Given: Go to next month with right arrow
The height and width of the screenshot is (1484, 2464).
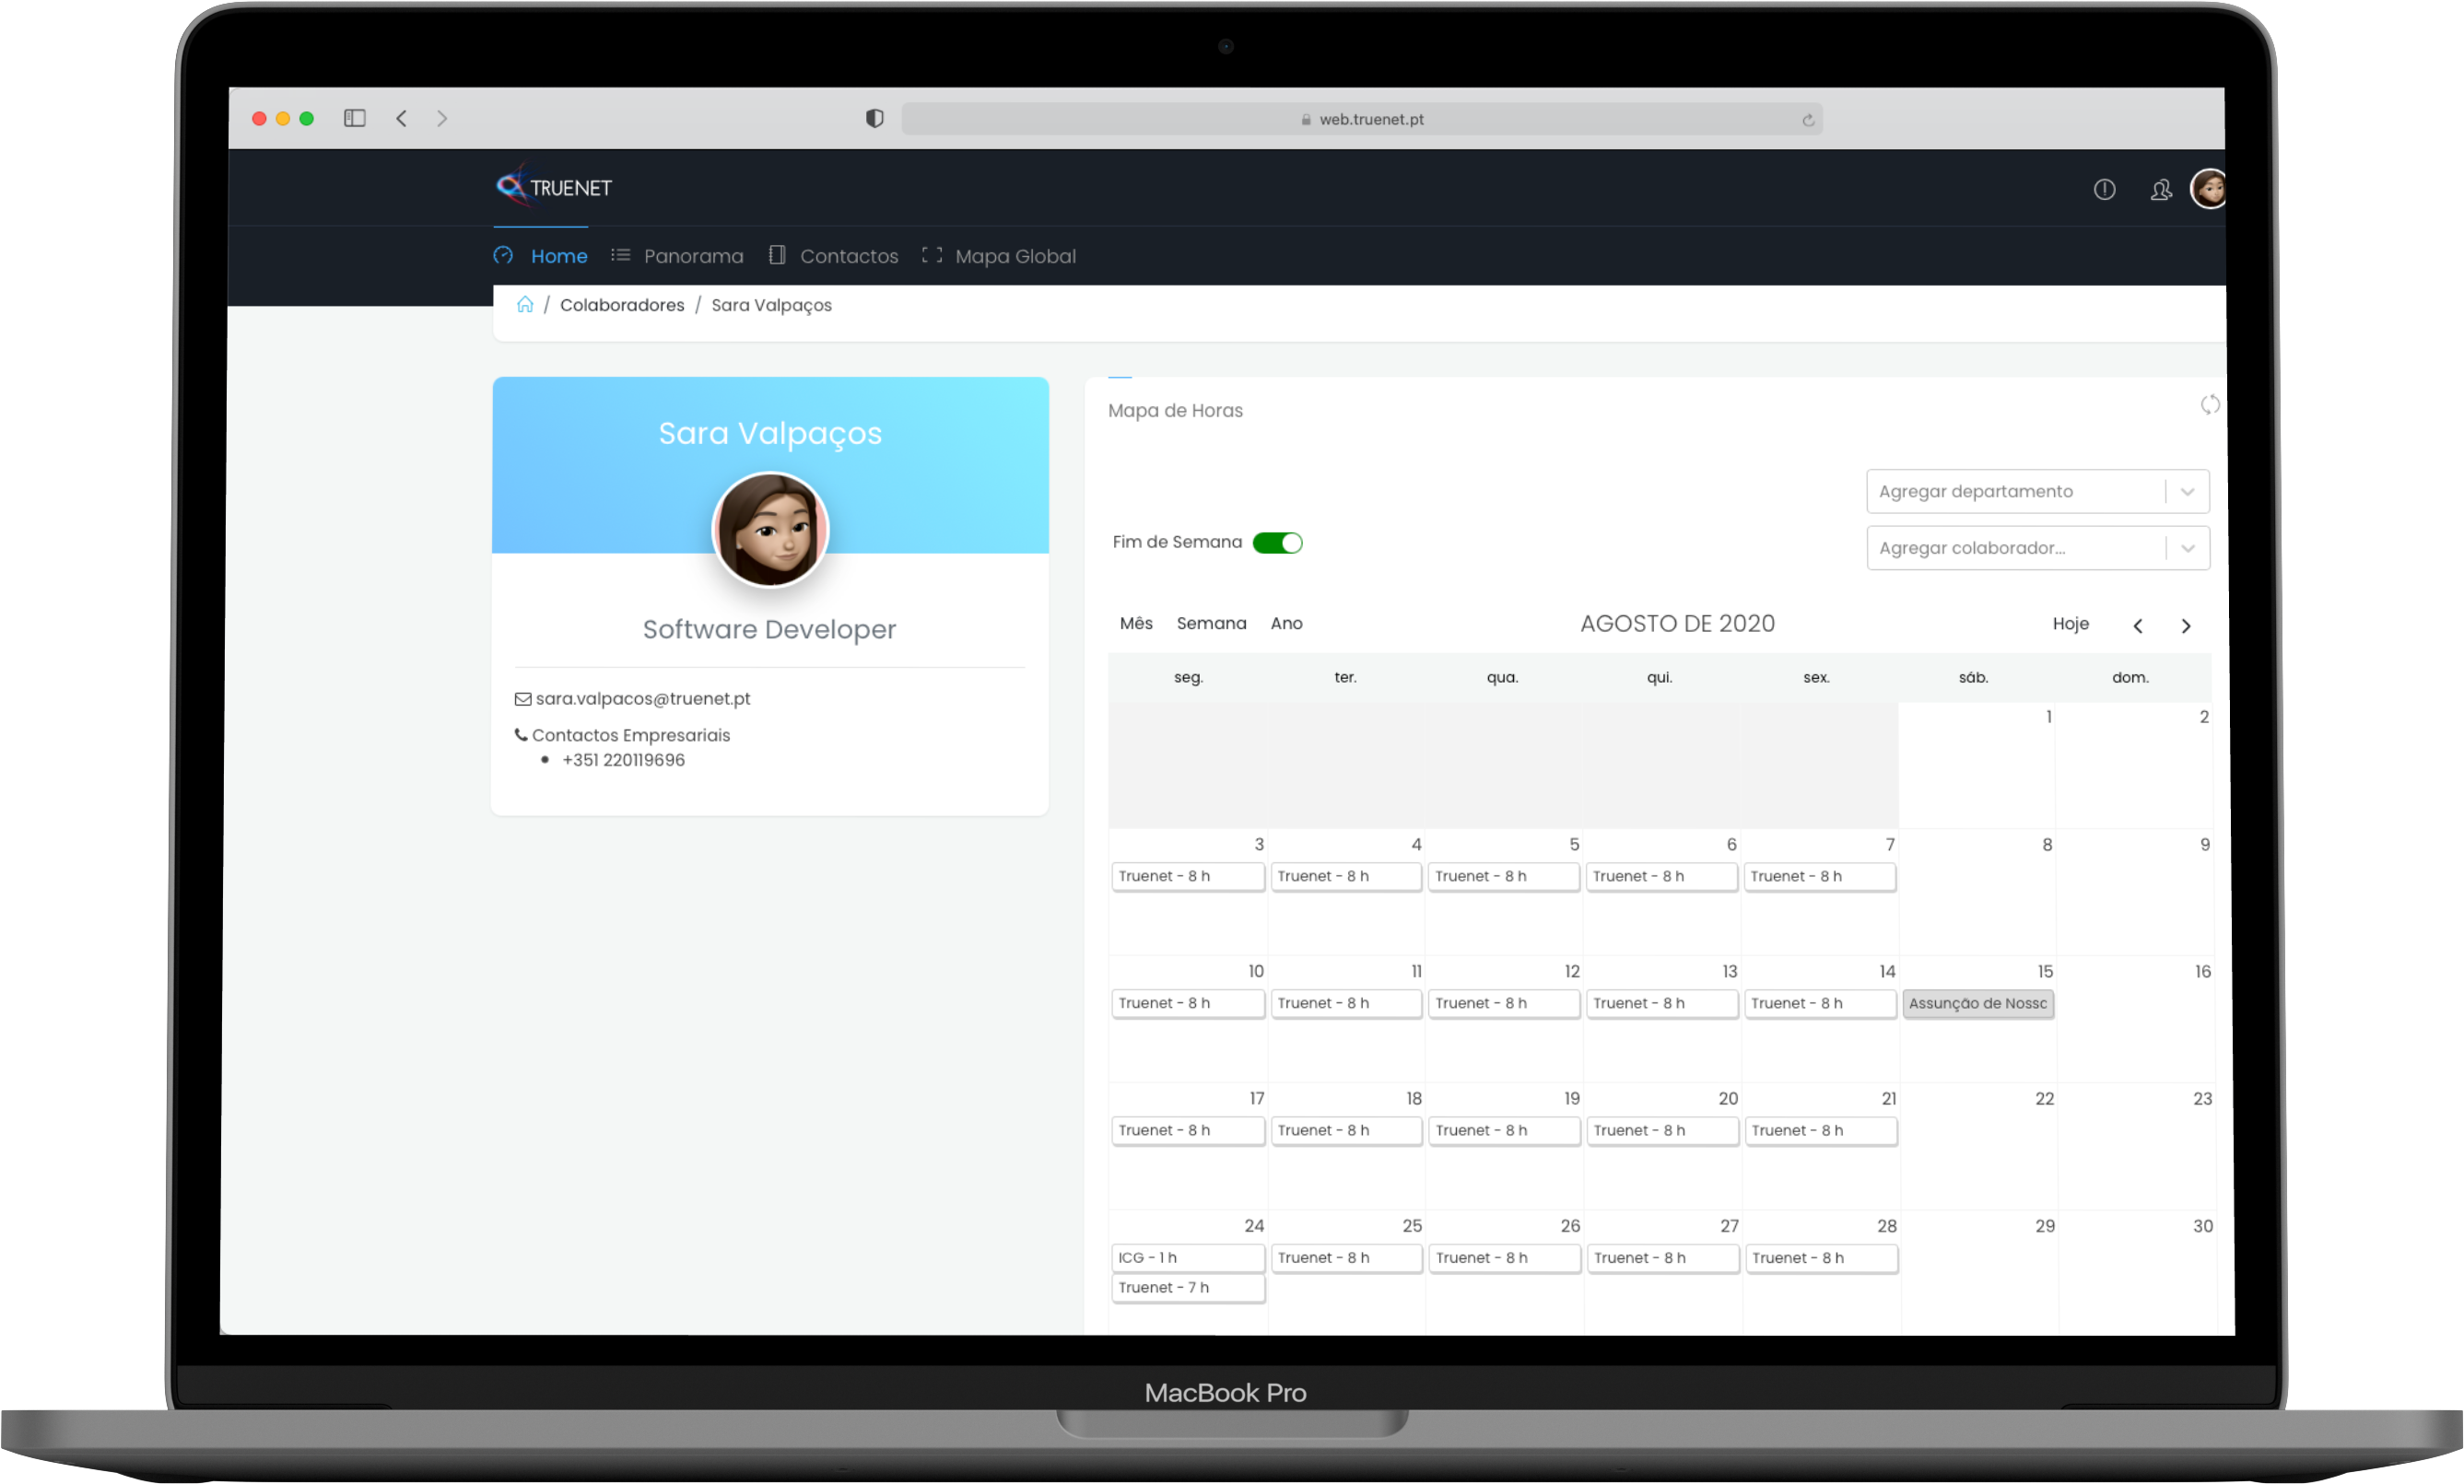Looking at the screenshot, I should tap(2185, 625).
